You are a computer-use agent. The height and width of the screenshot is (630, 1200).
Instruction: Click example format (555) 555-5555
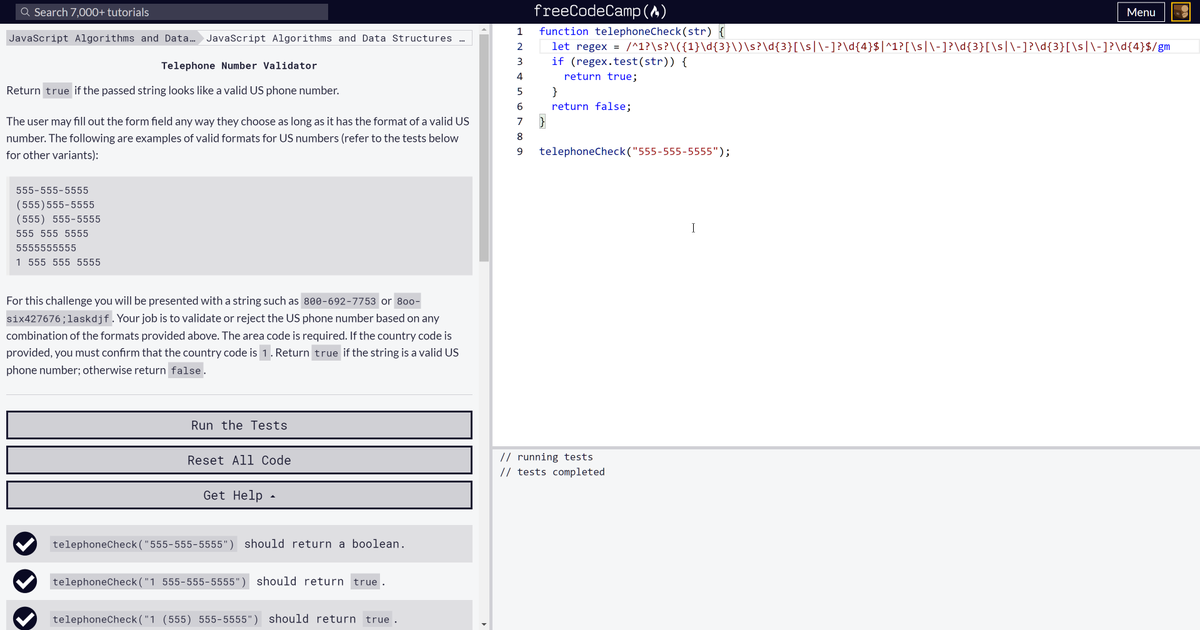click(x=58, y=218)
